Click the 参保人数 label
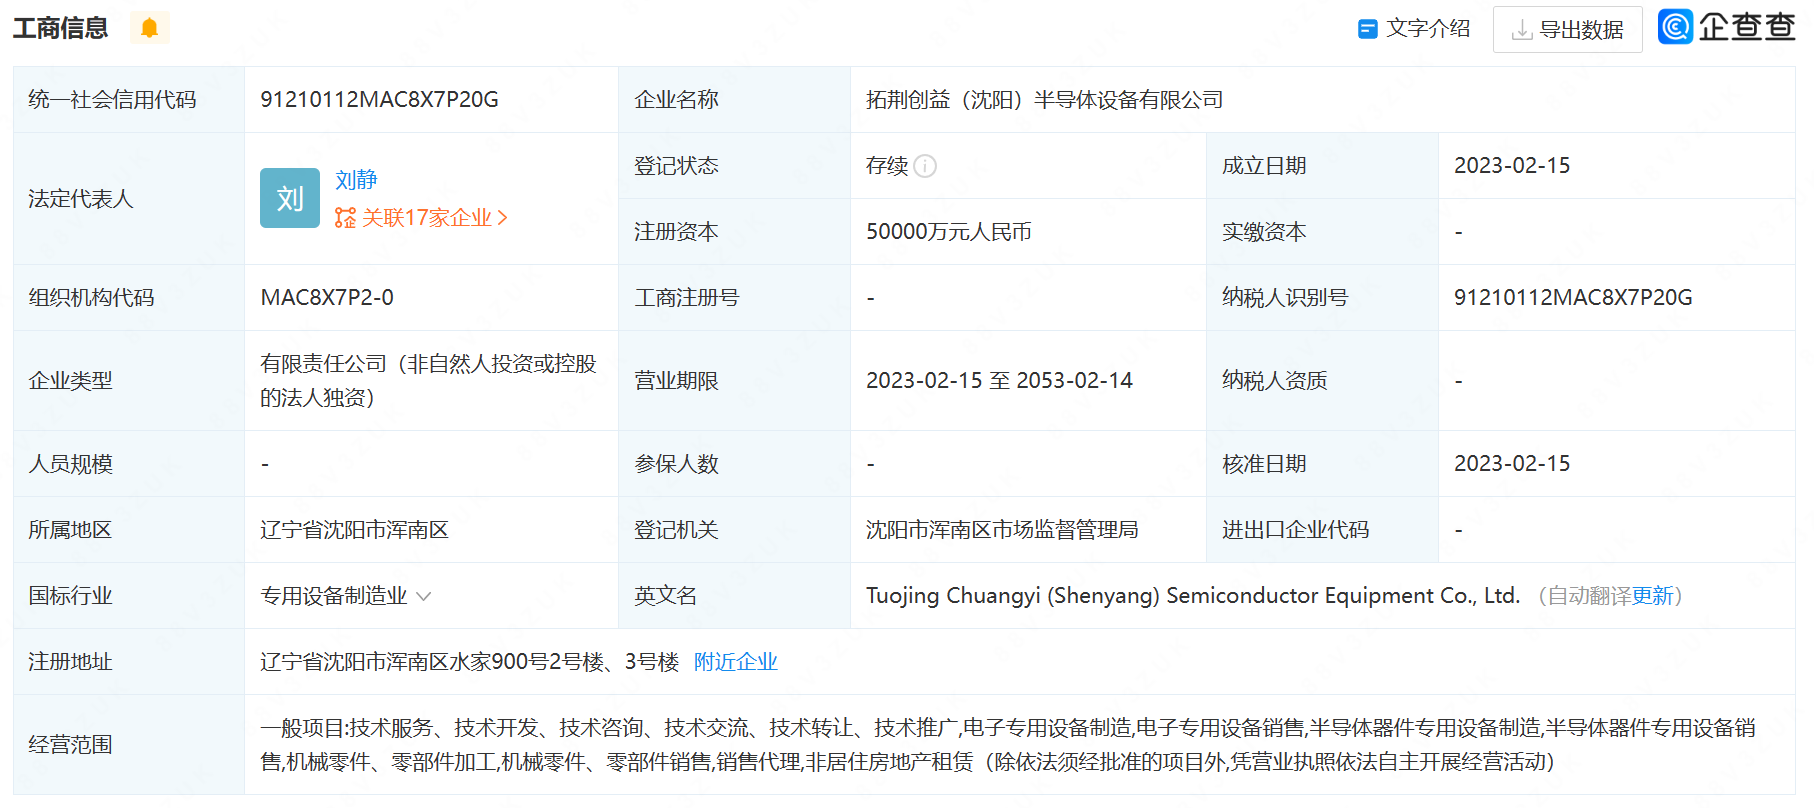Viewport: 1814px width, 808px height. pyautogui.click(x=676, y=464)
